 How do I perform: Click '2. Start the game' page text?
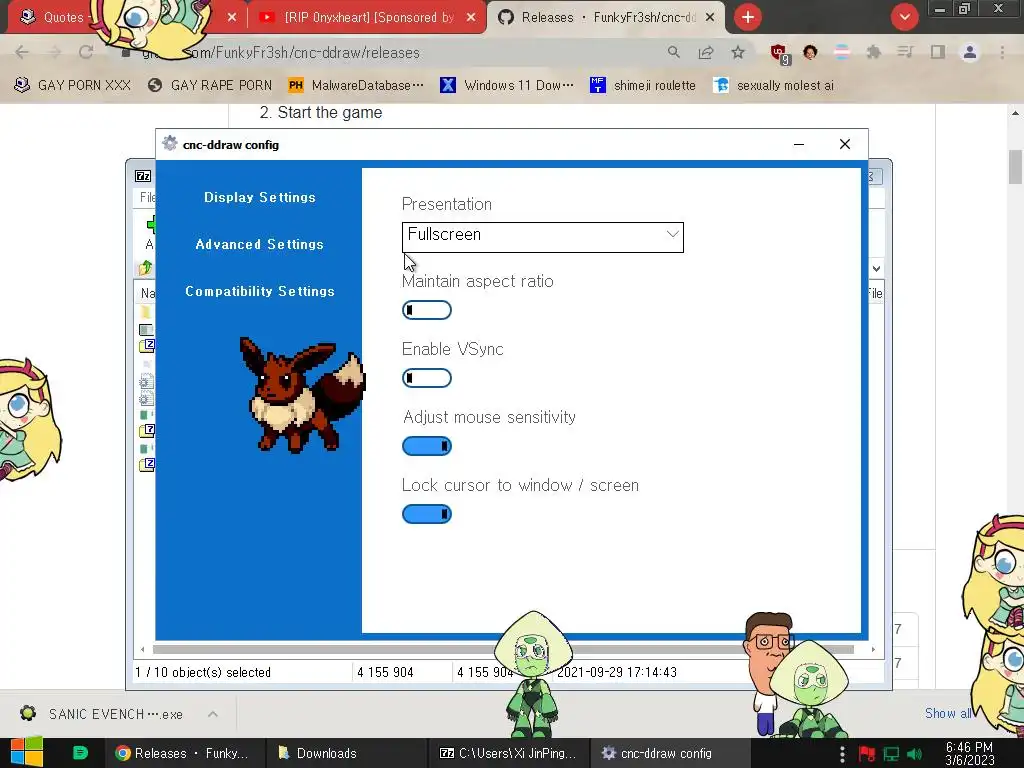click(x=321, y=112)
